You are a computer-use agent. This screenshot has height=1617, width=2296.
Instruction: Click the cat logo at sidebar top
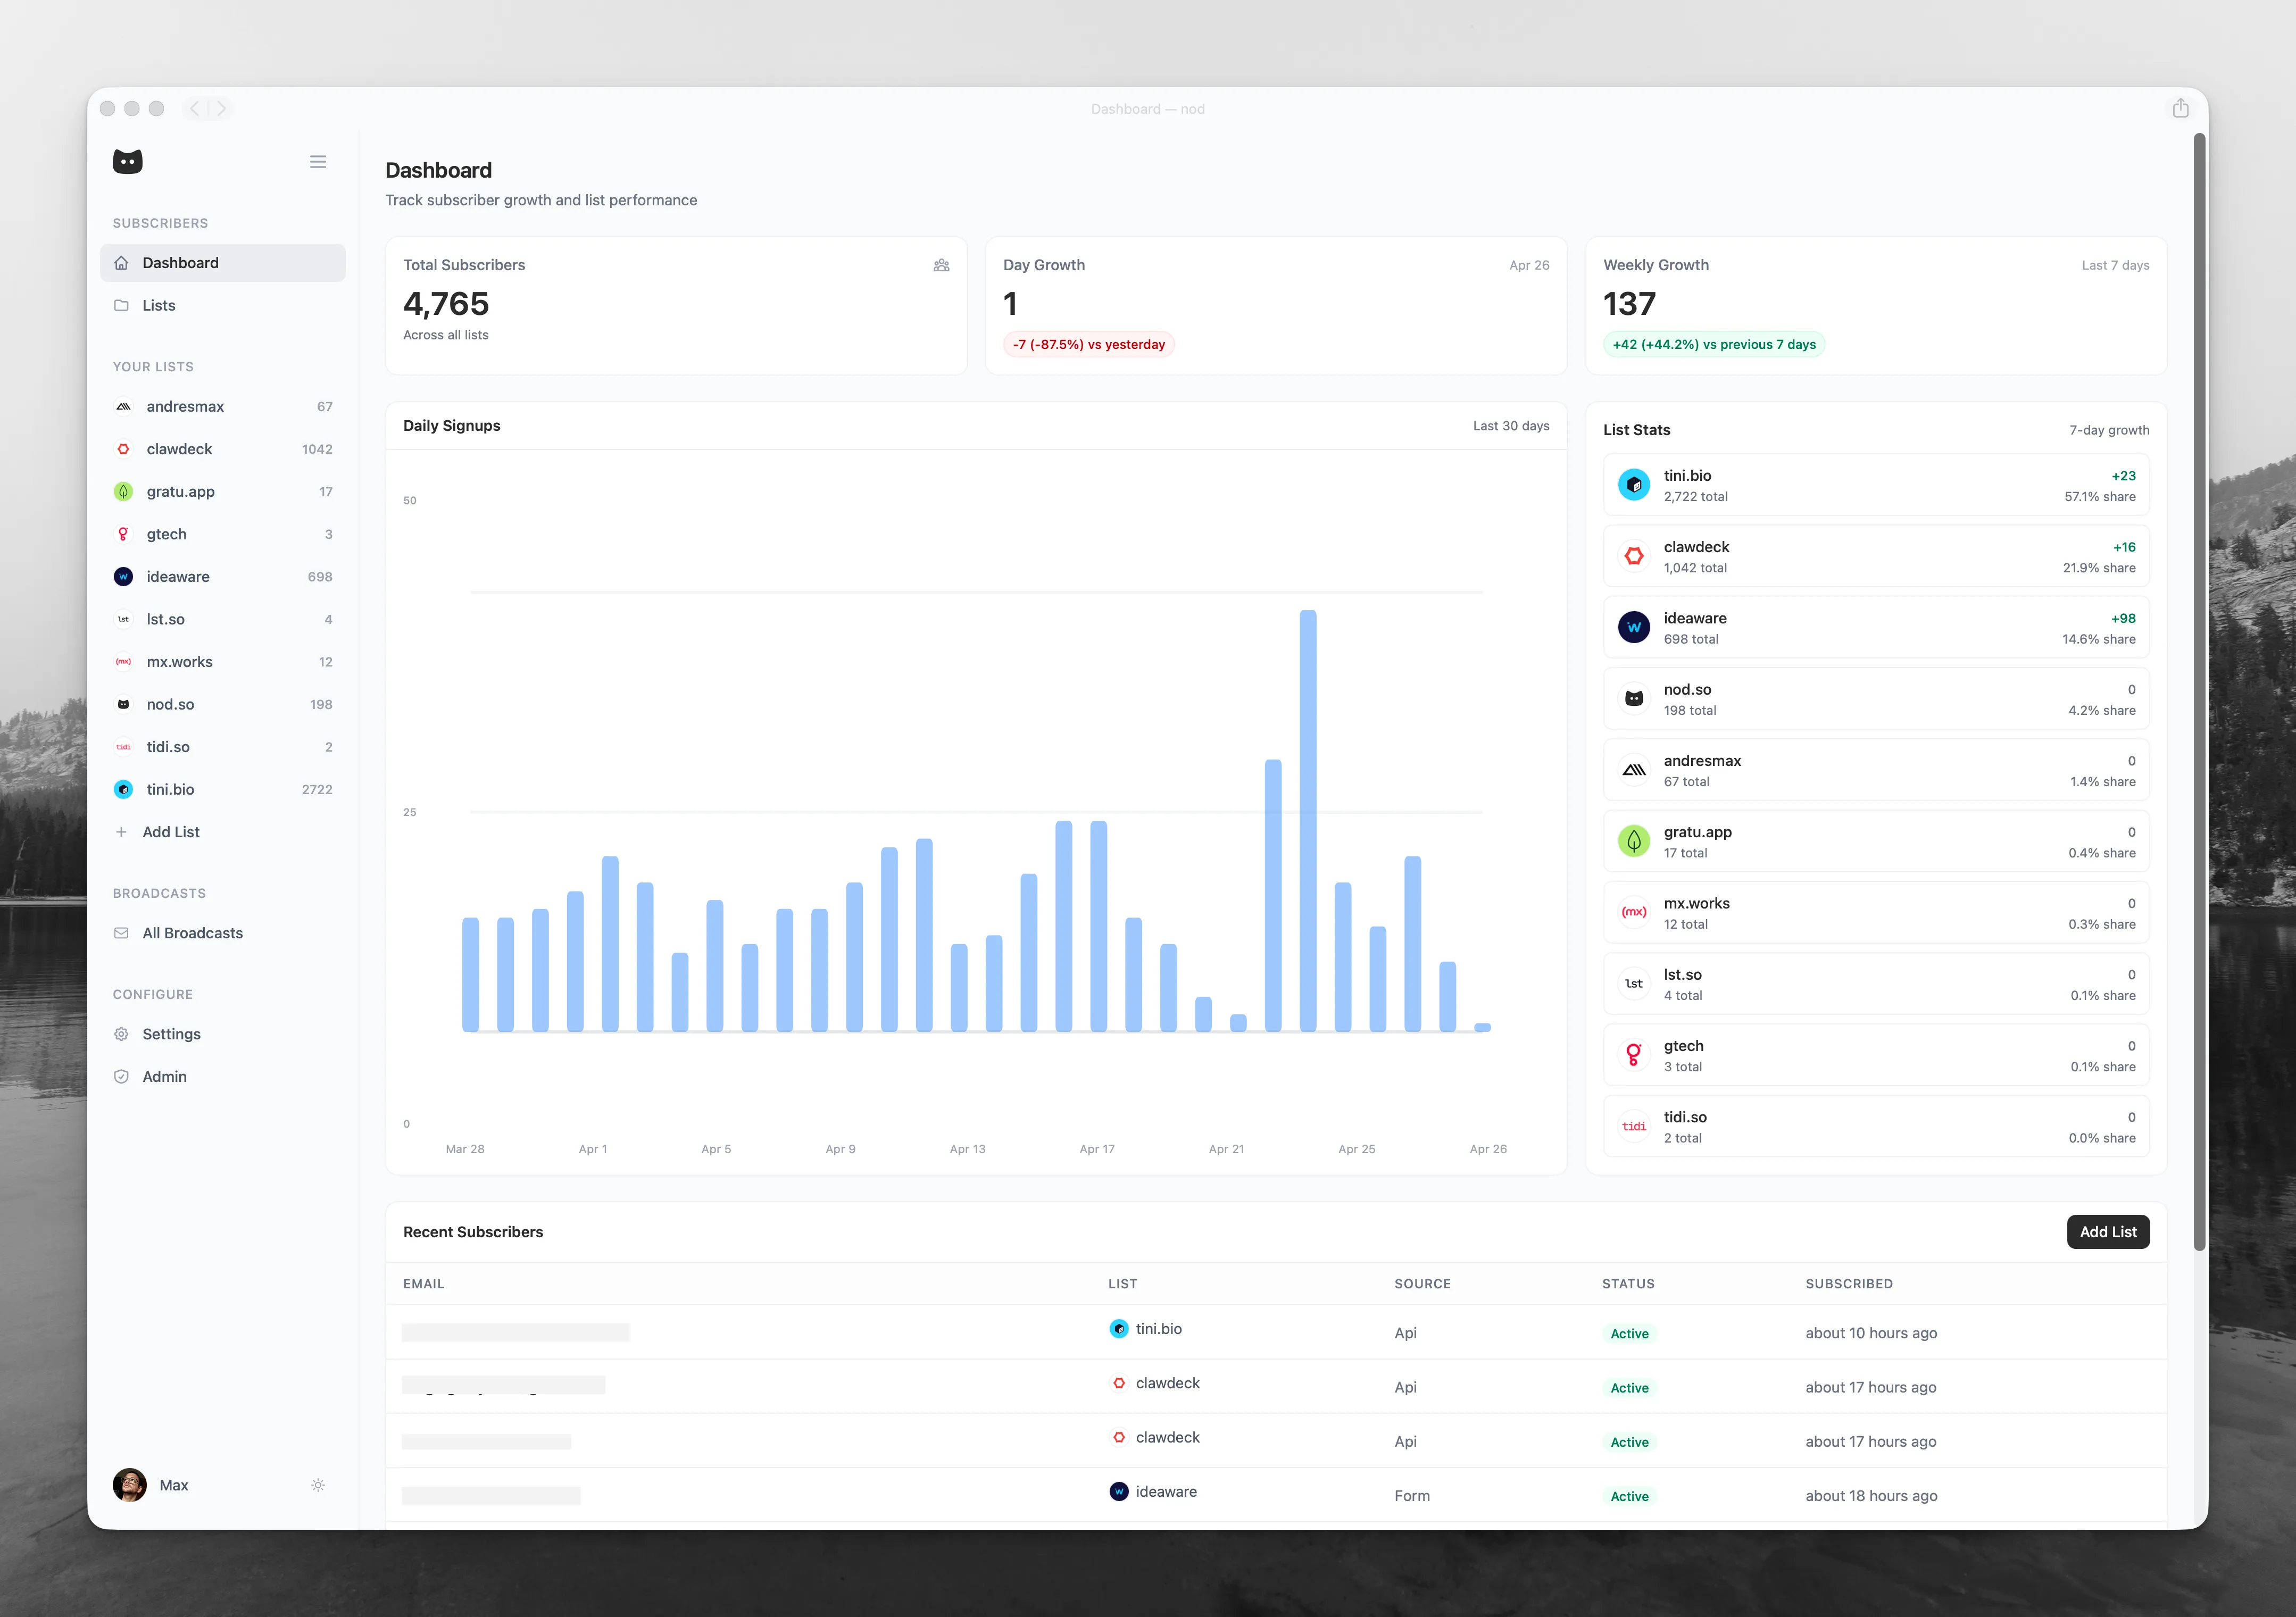pos(127,161)
